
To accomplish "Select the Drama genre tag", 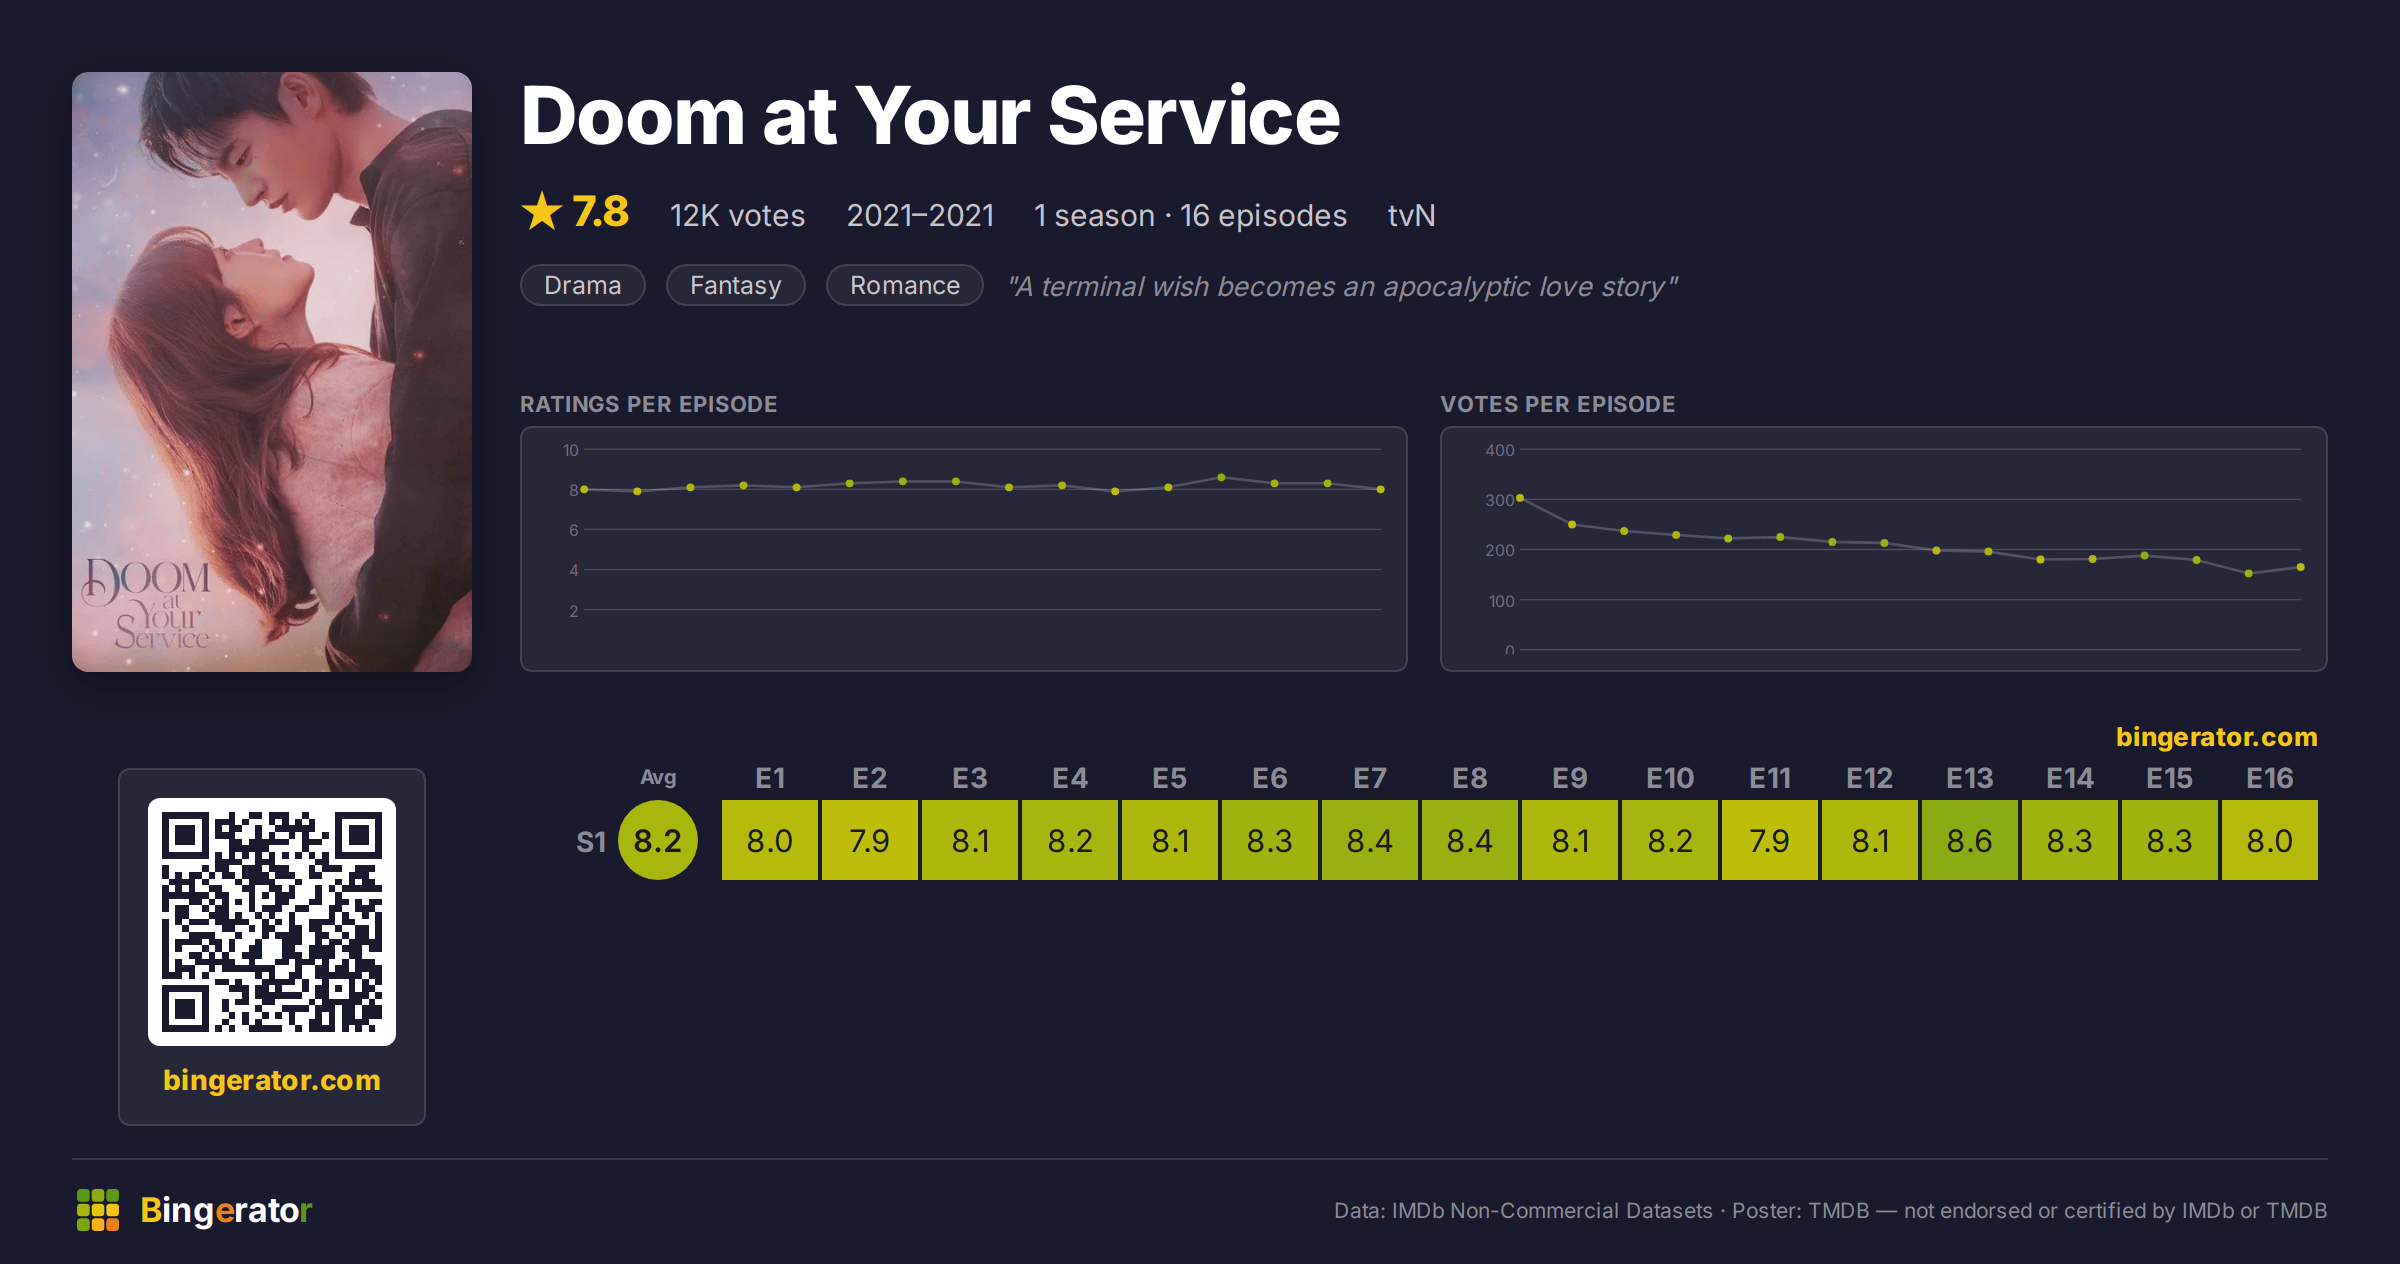I will coord(583,285).
